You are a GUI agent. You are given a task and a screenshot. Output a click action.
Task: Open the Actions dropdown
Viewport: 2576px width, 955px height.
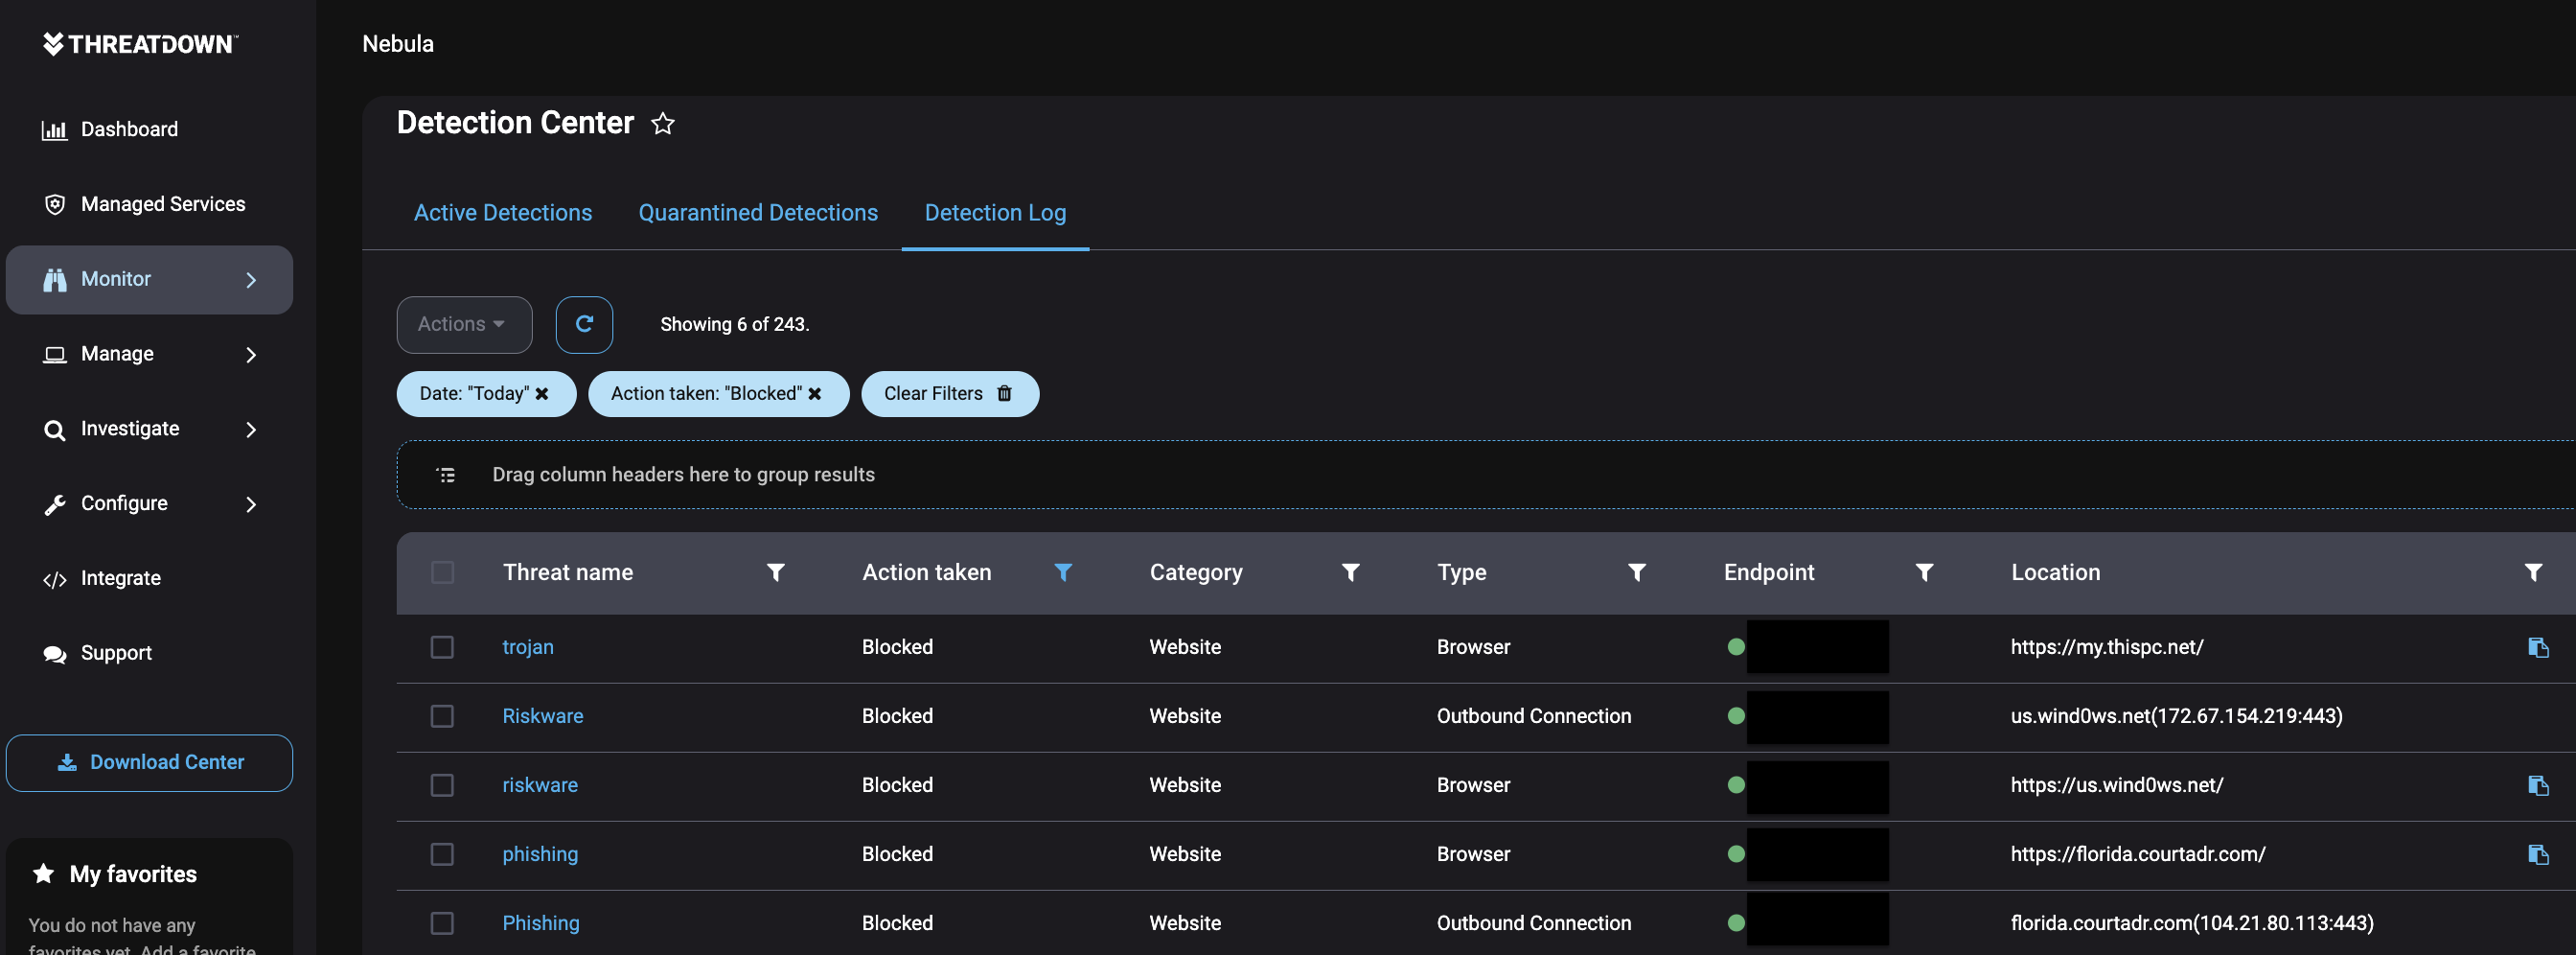click(x=464, y=324)
